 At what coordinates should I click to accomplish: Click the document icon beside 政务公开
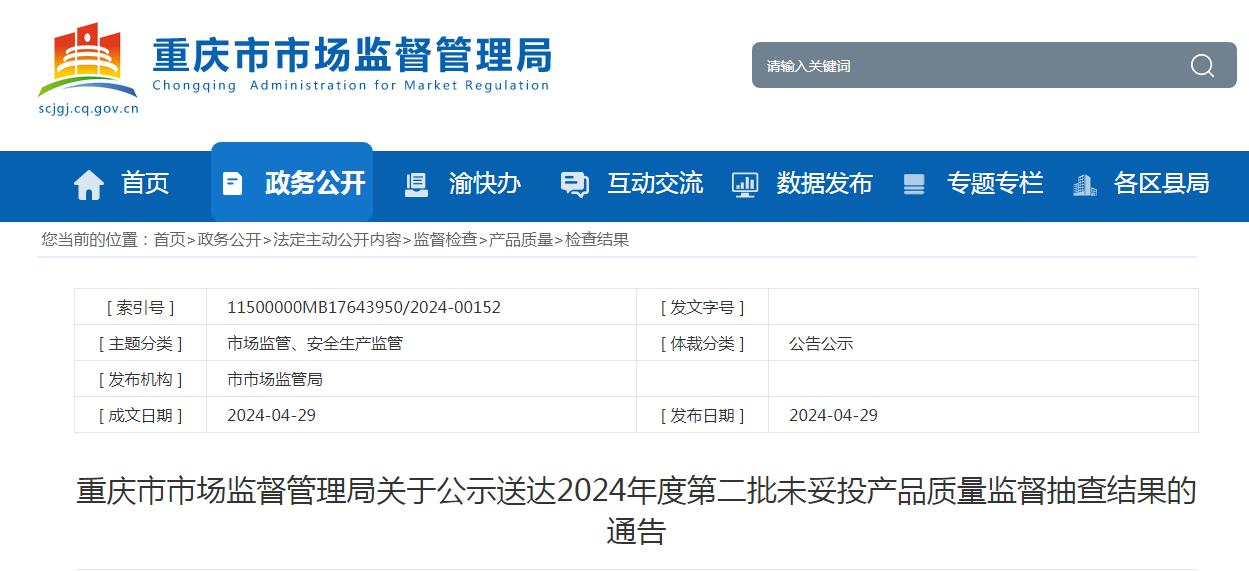[x=232, y=184]
